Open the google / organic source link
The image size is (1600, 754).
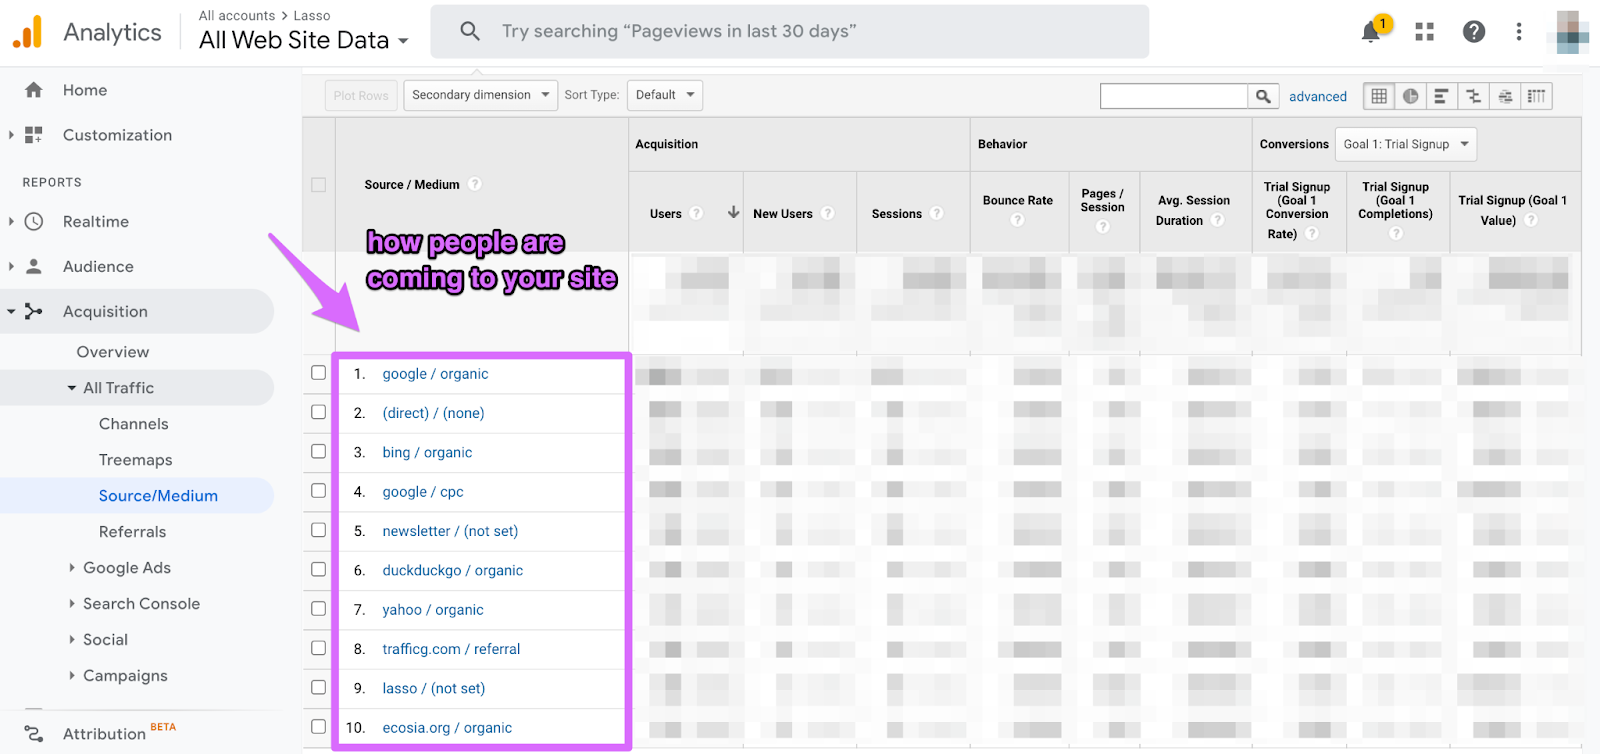coord(435,374)
